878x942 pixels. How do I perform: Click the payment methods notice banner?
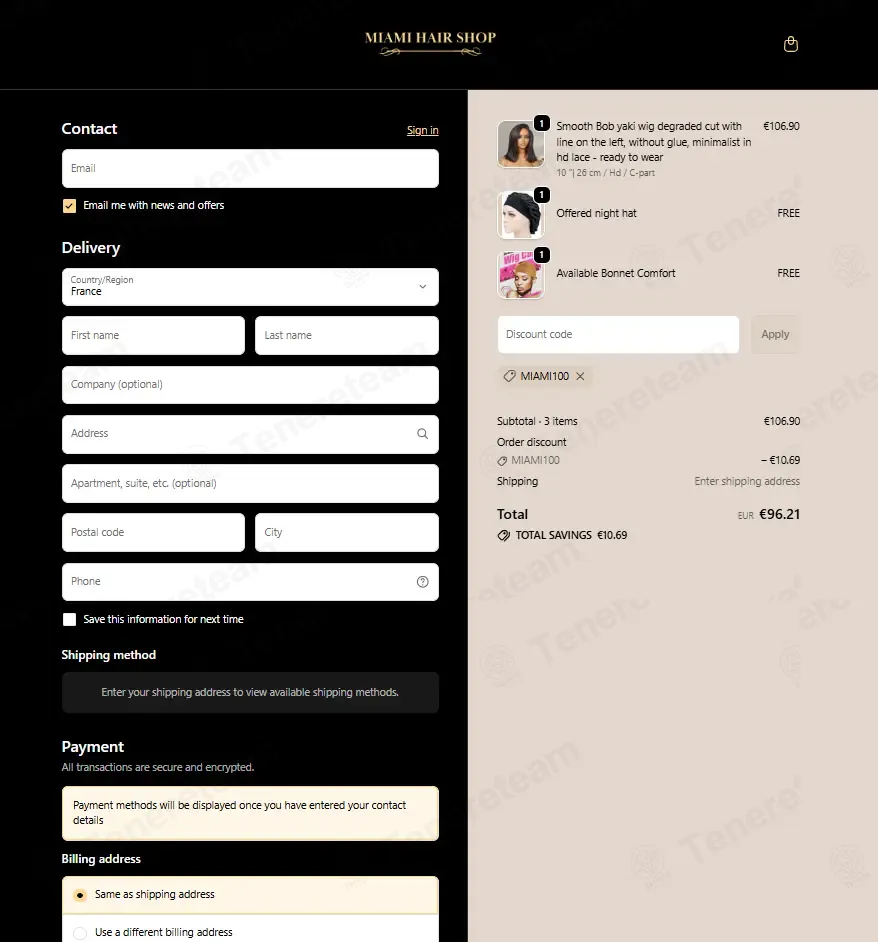click(250, 813)
